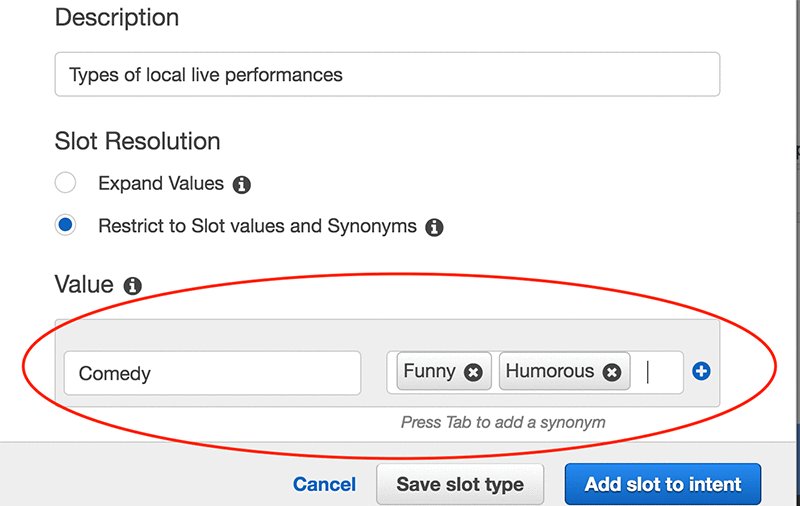Click Add slot to intent button
Viewport: 800px width, 506px height.
[x=662, y=484]
